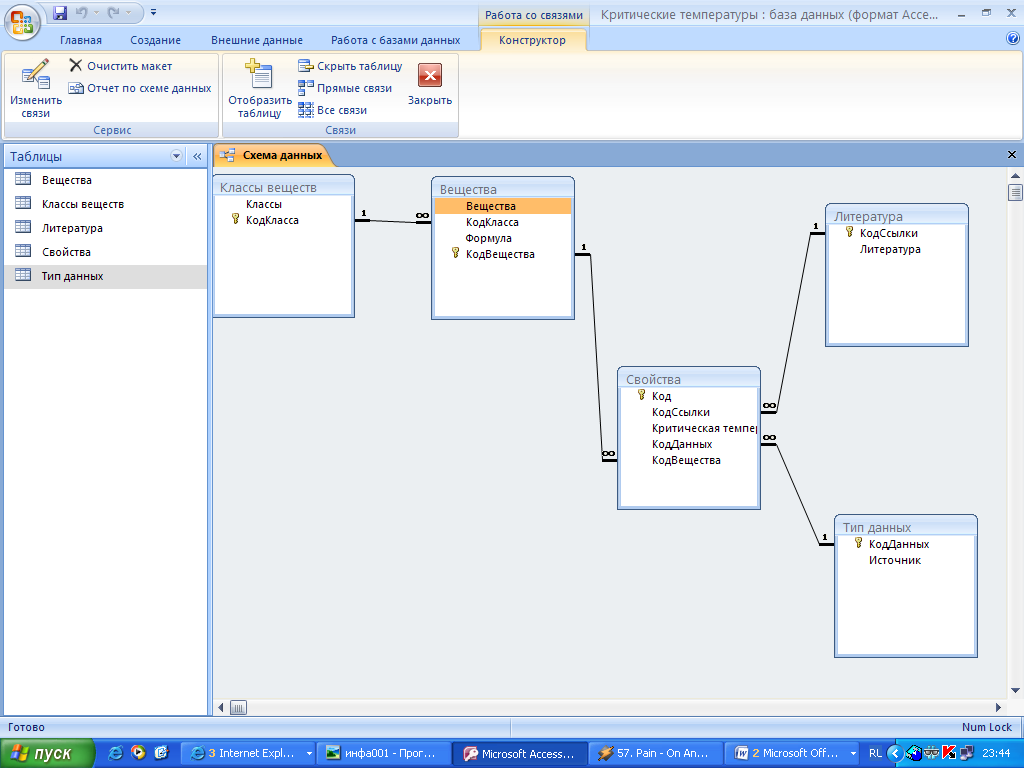This screenshot has height=768, width=1024.
Task: Collapse the navigation pane with double chevron
Action: coord(197,156)
